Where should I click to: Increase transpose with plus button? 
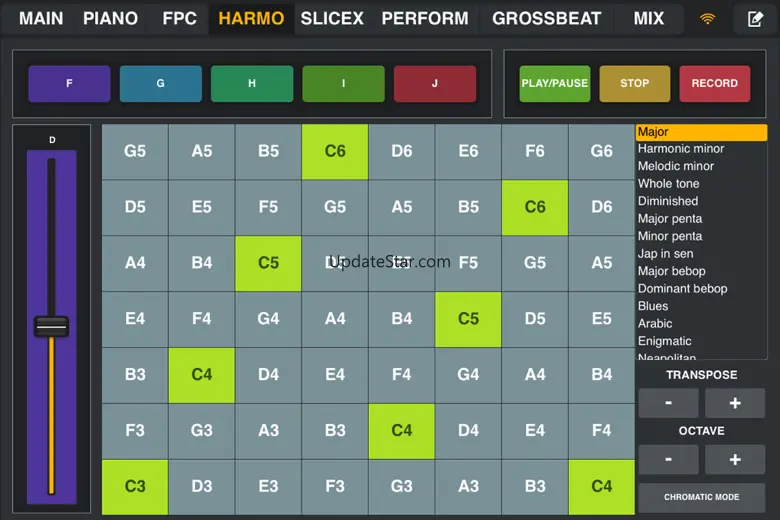(x=735, y=403)
